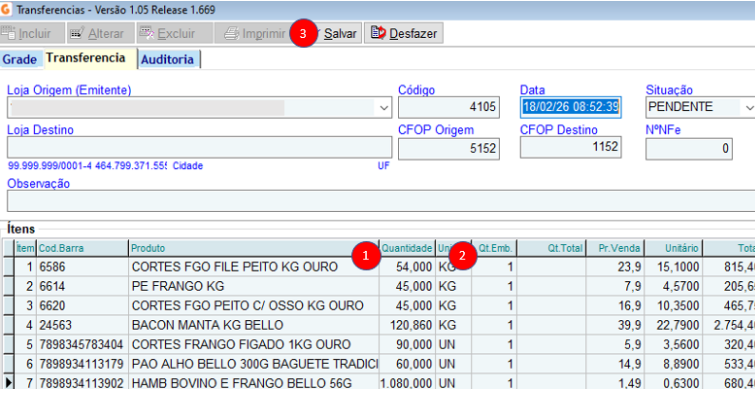Open the Auditoria tab

pos(168,59)
